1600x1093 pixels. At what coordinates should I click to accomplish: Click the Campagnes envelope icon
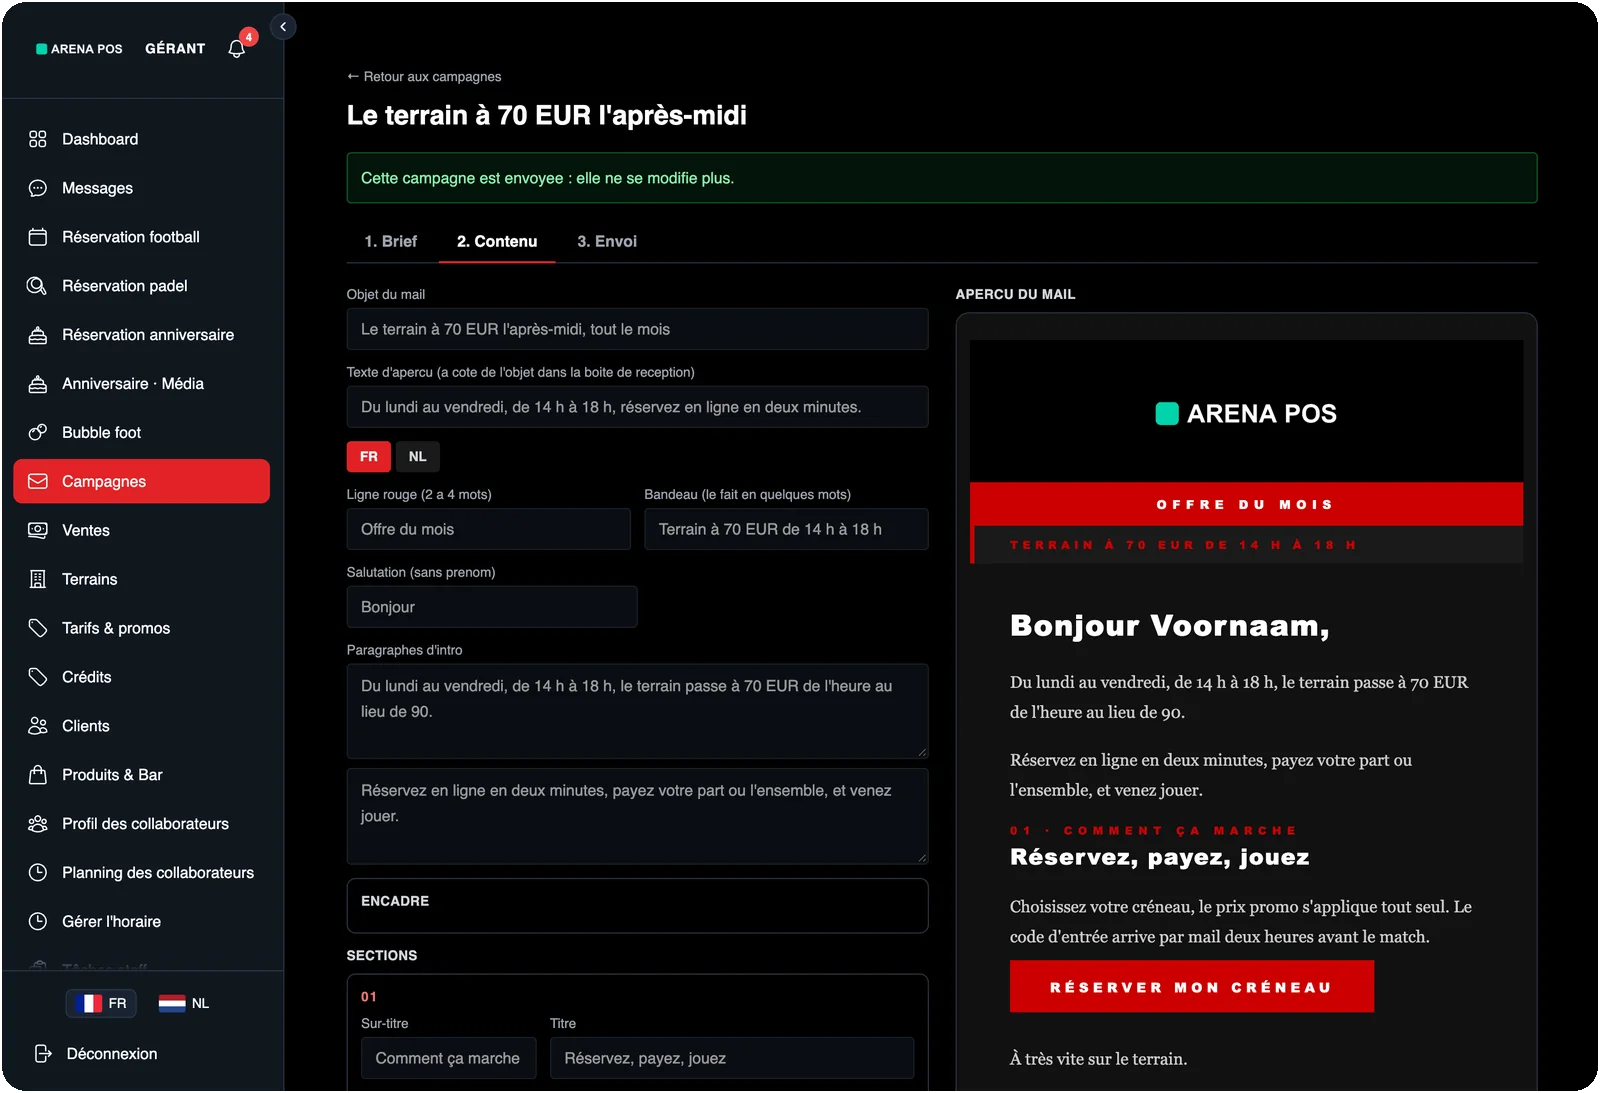point(38,481)
